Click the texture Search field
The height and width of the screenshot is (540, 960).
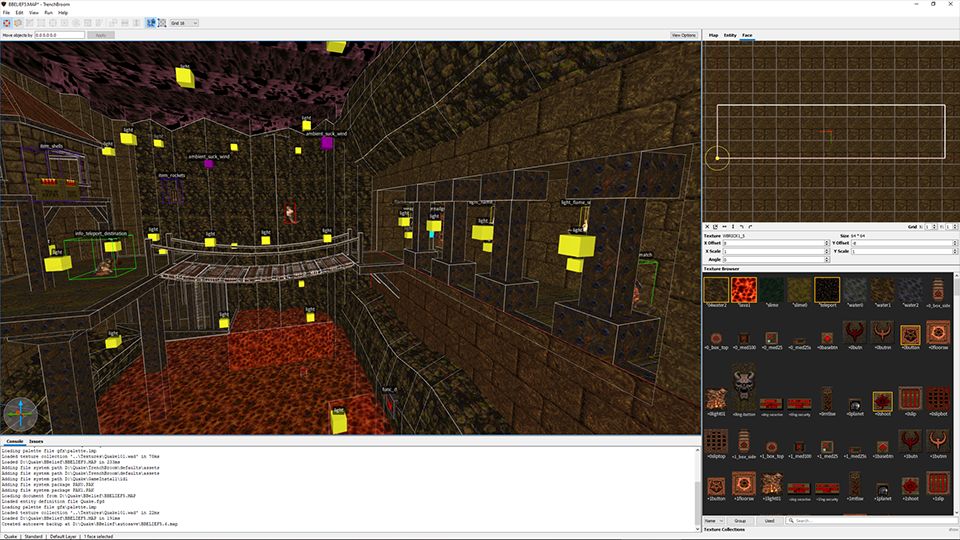870,520
